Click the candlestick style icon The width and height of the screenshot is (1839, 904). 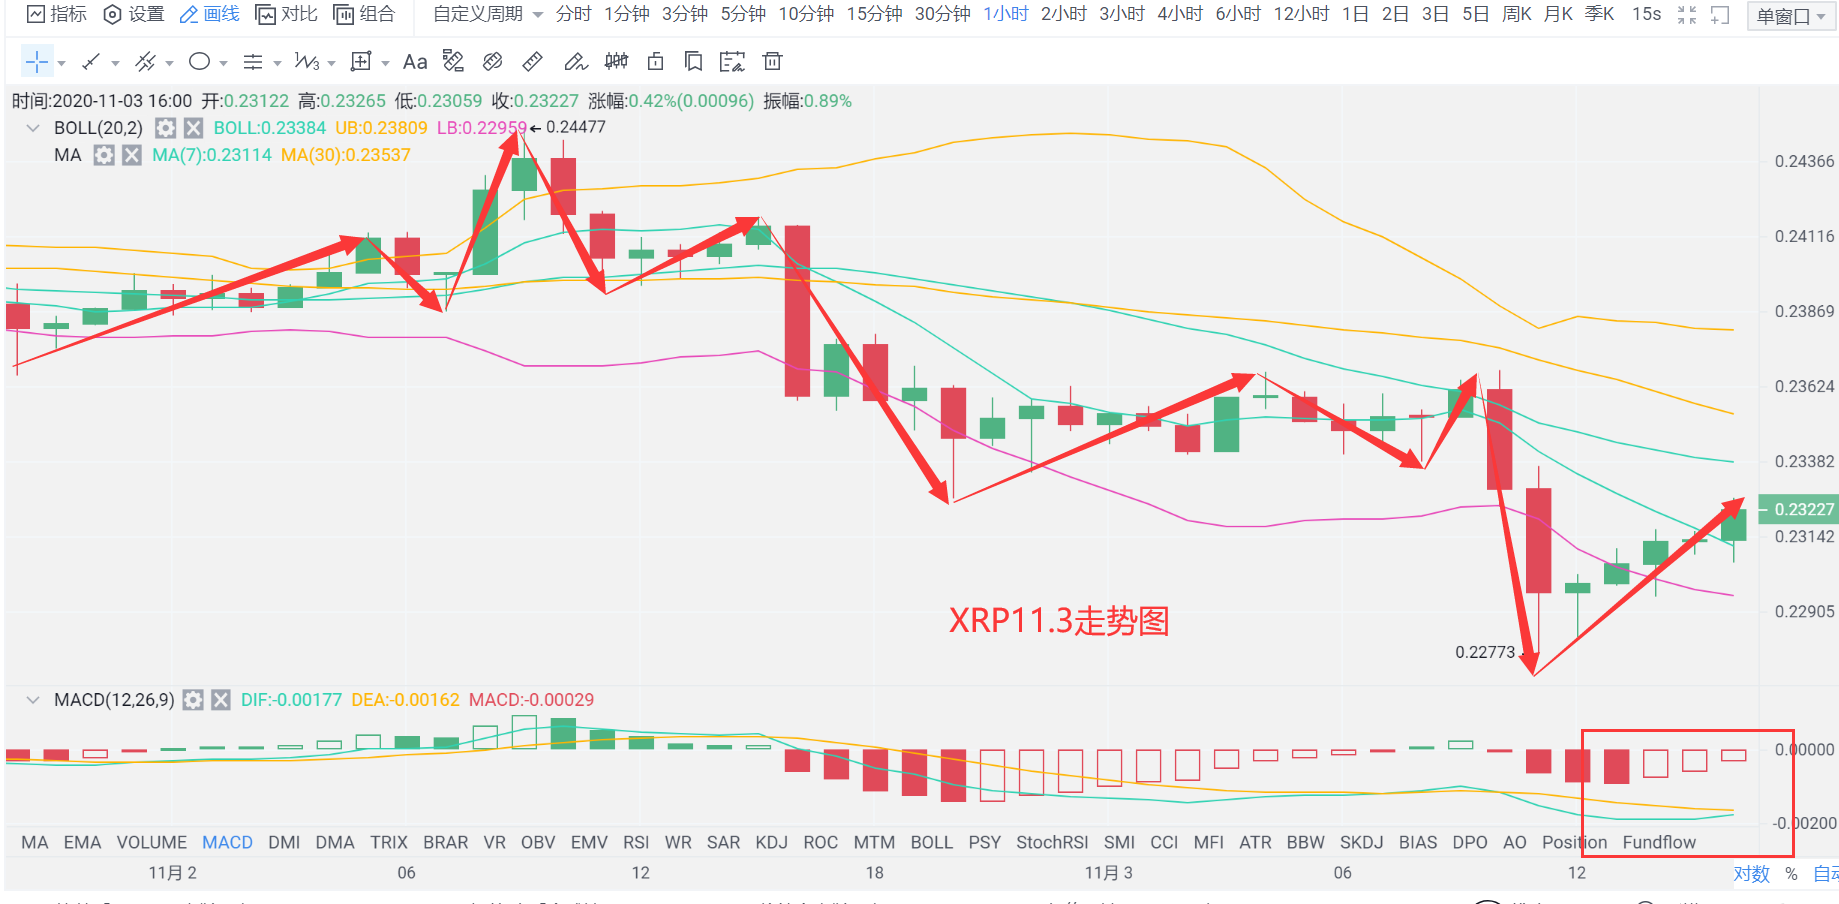(x=616, y=62)
